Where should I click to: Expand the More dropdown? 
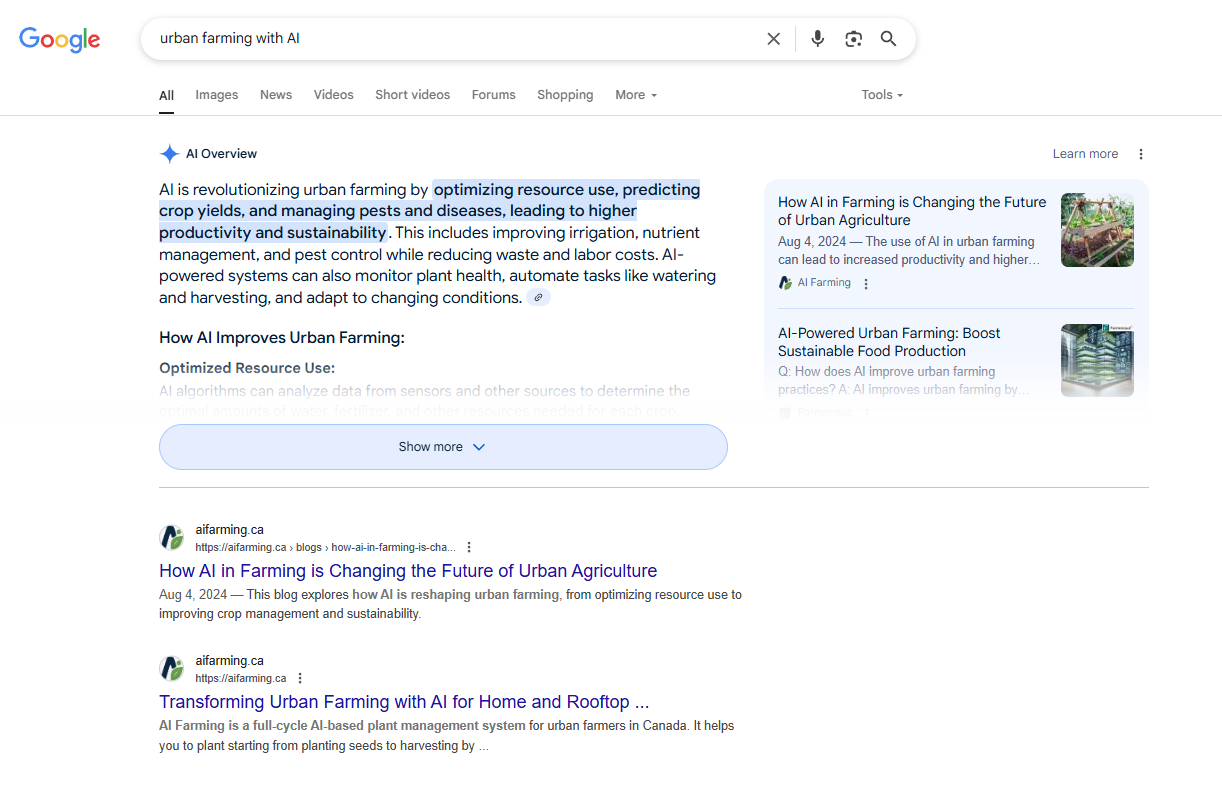tap(636, 95)
